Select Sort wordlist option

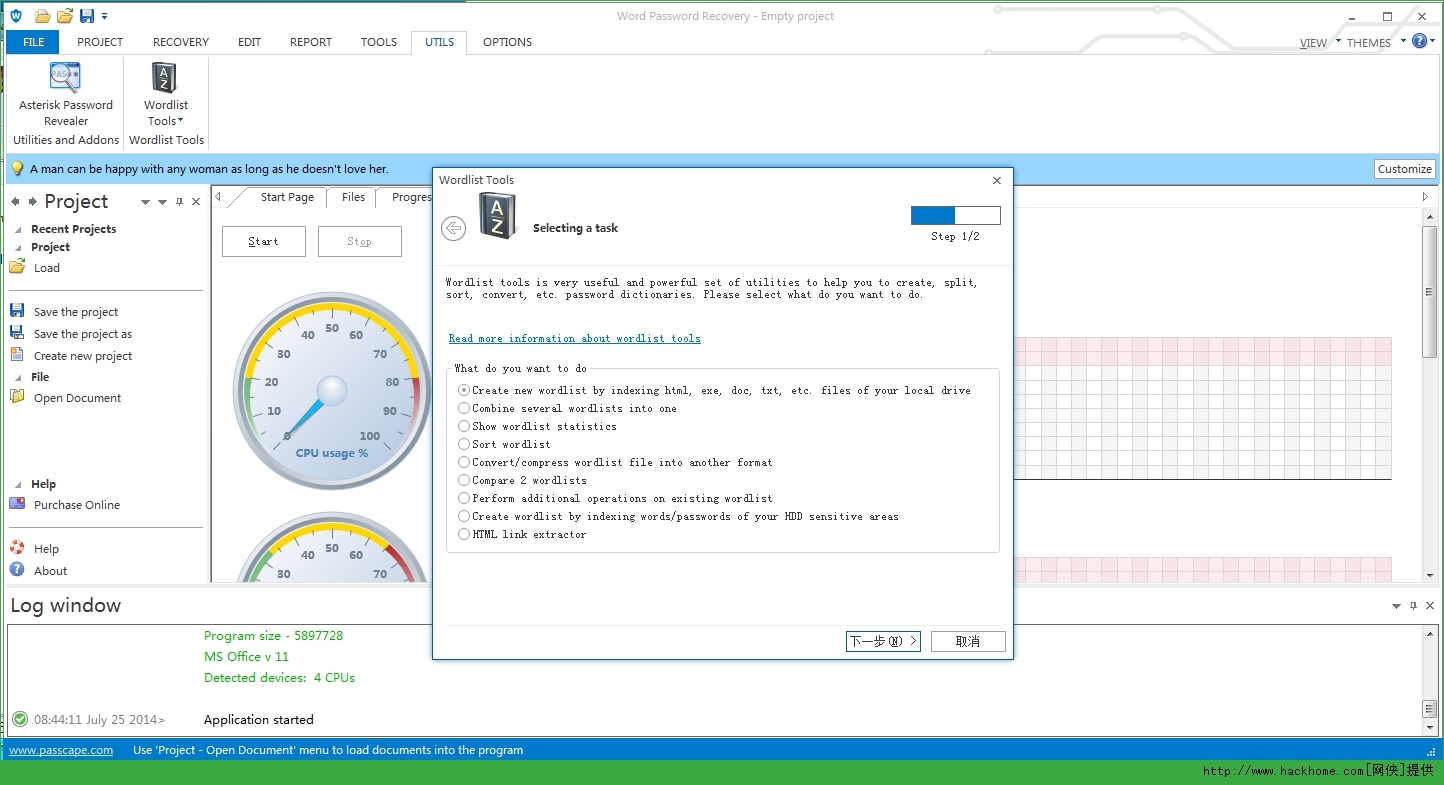pos(504,444)
